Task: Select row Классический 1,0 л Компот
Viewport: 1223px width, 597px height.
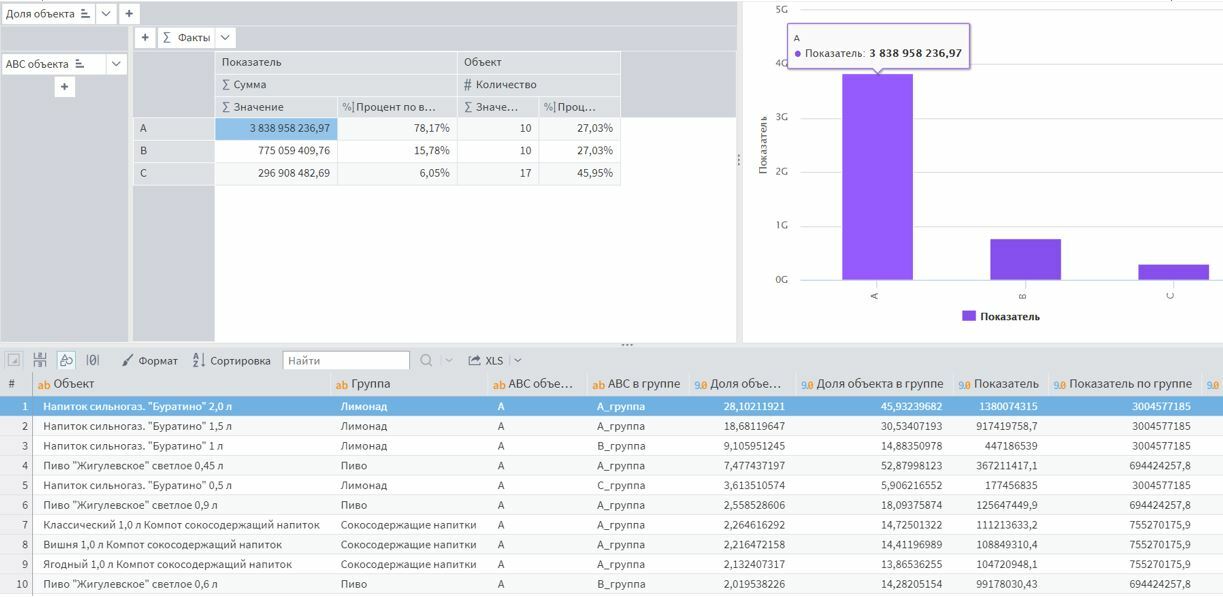Action: [x=611, y=524]
